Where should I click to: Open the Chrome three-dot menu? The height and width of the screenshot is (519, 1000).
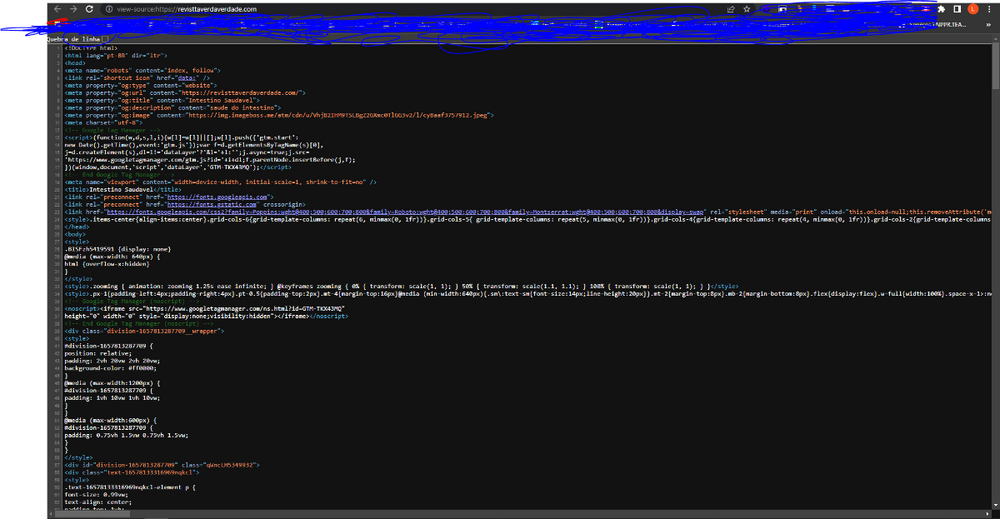point(989,9)
